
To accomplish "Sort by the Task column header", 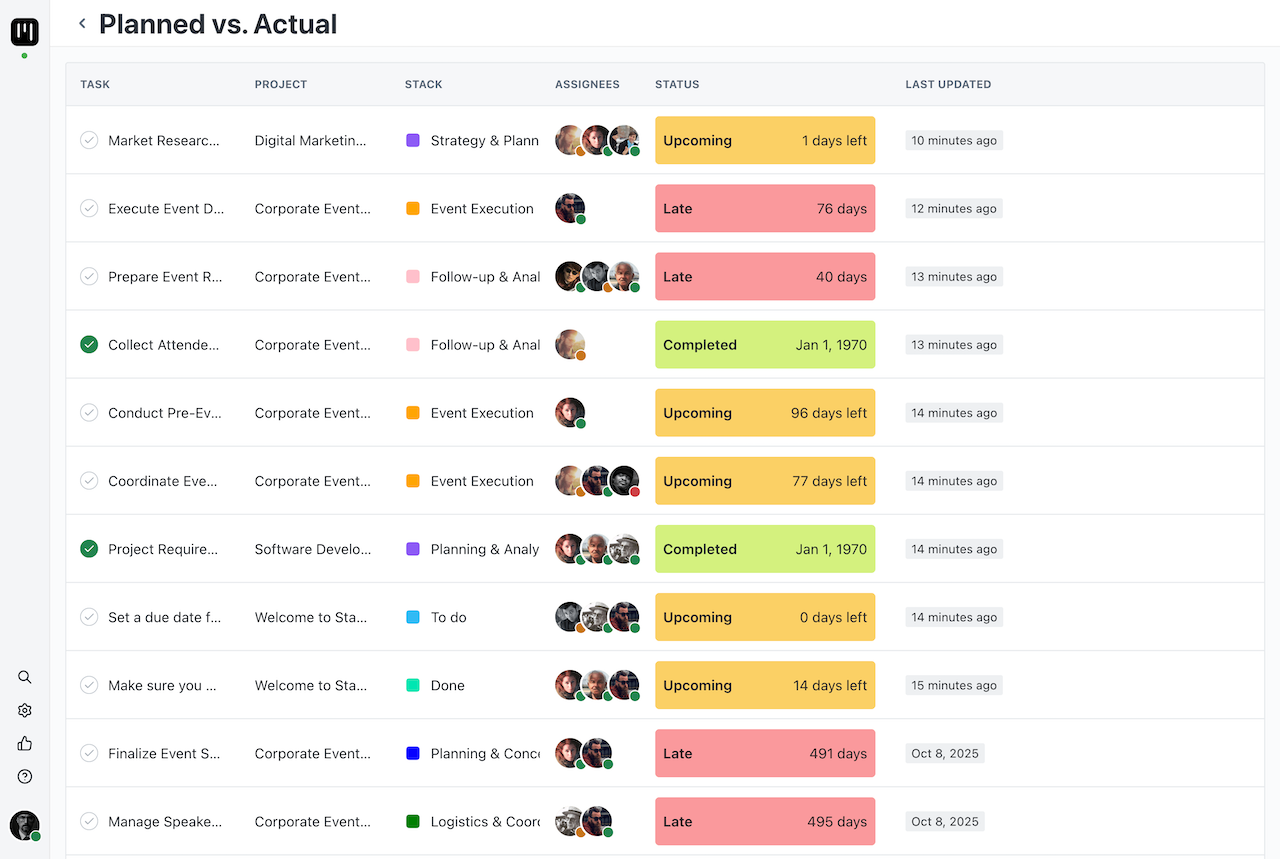I will pyautogui.click(x=95, y=85).
